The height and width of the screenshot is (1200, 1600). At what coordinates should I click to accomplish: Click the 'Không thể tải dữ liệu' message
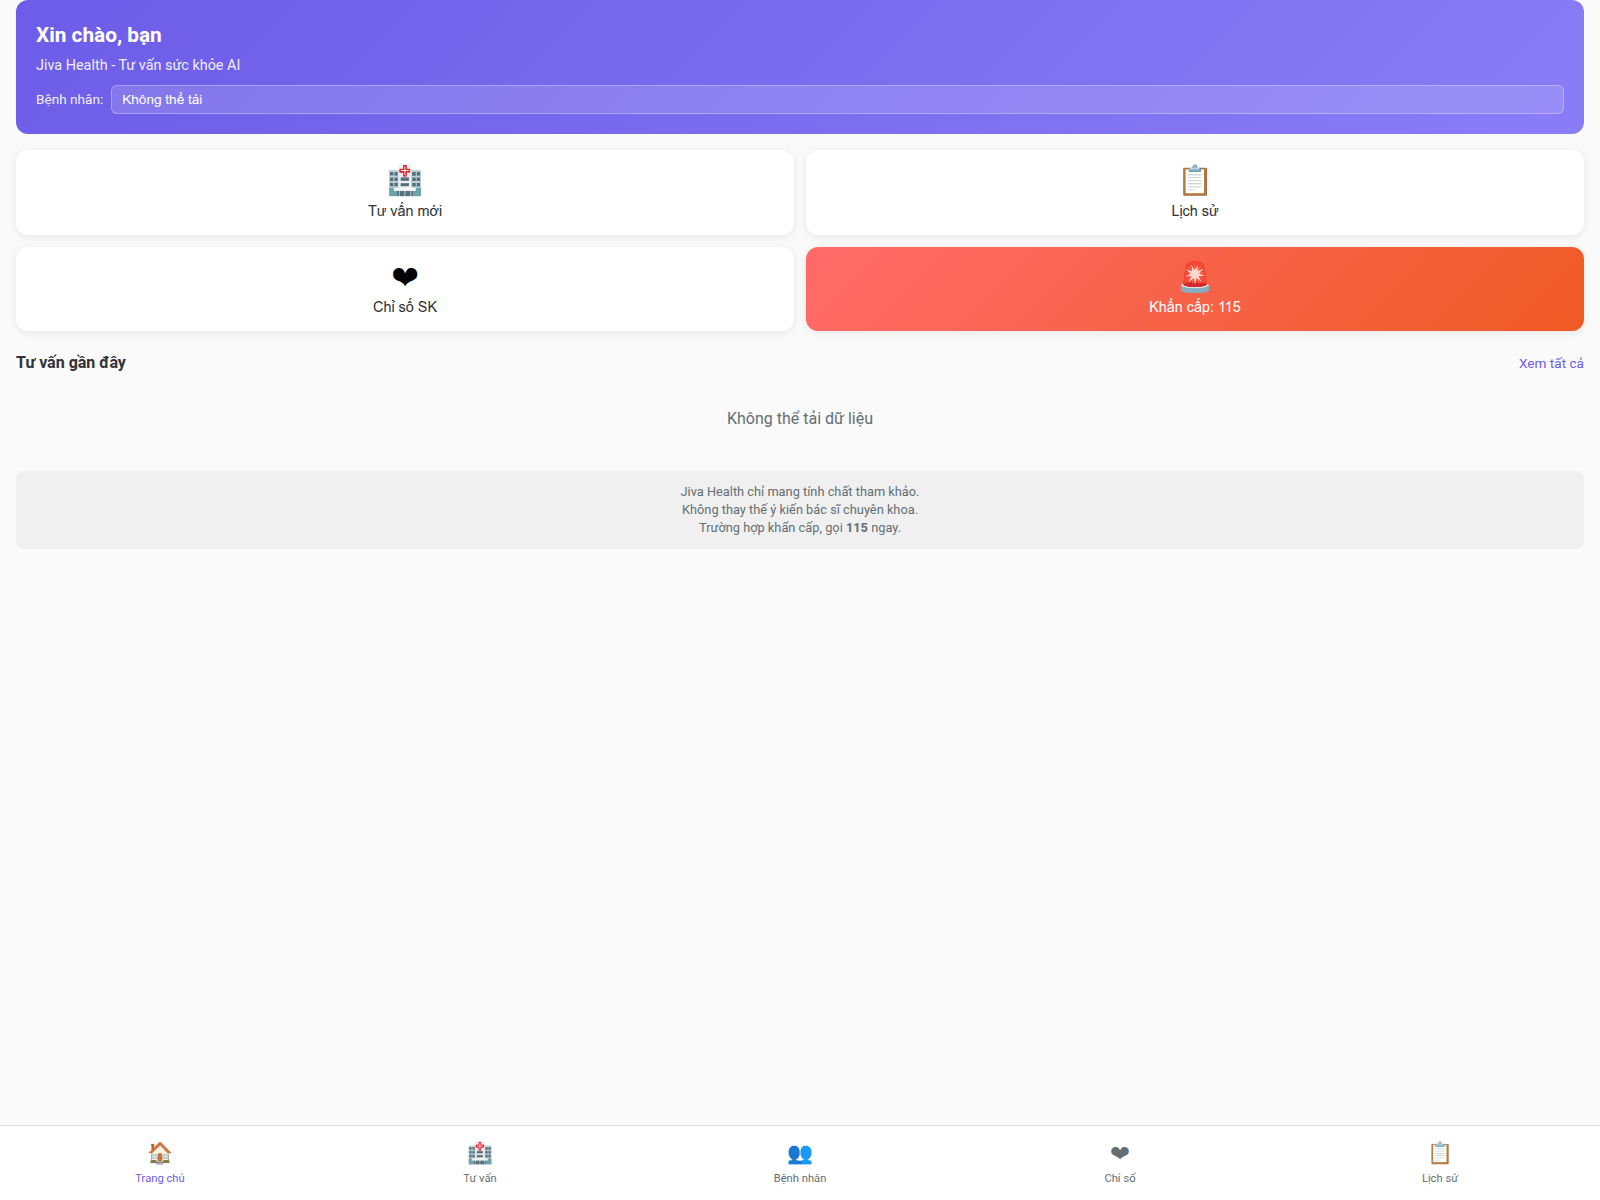click(800, 418)
